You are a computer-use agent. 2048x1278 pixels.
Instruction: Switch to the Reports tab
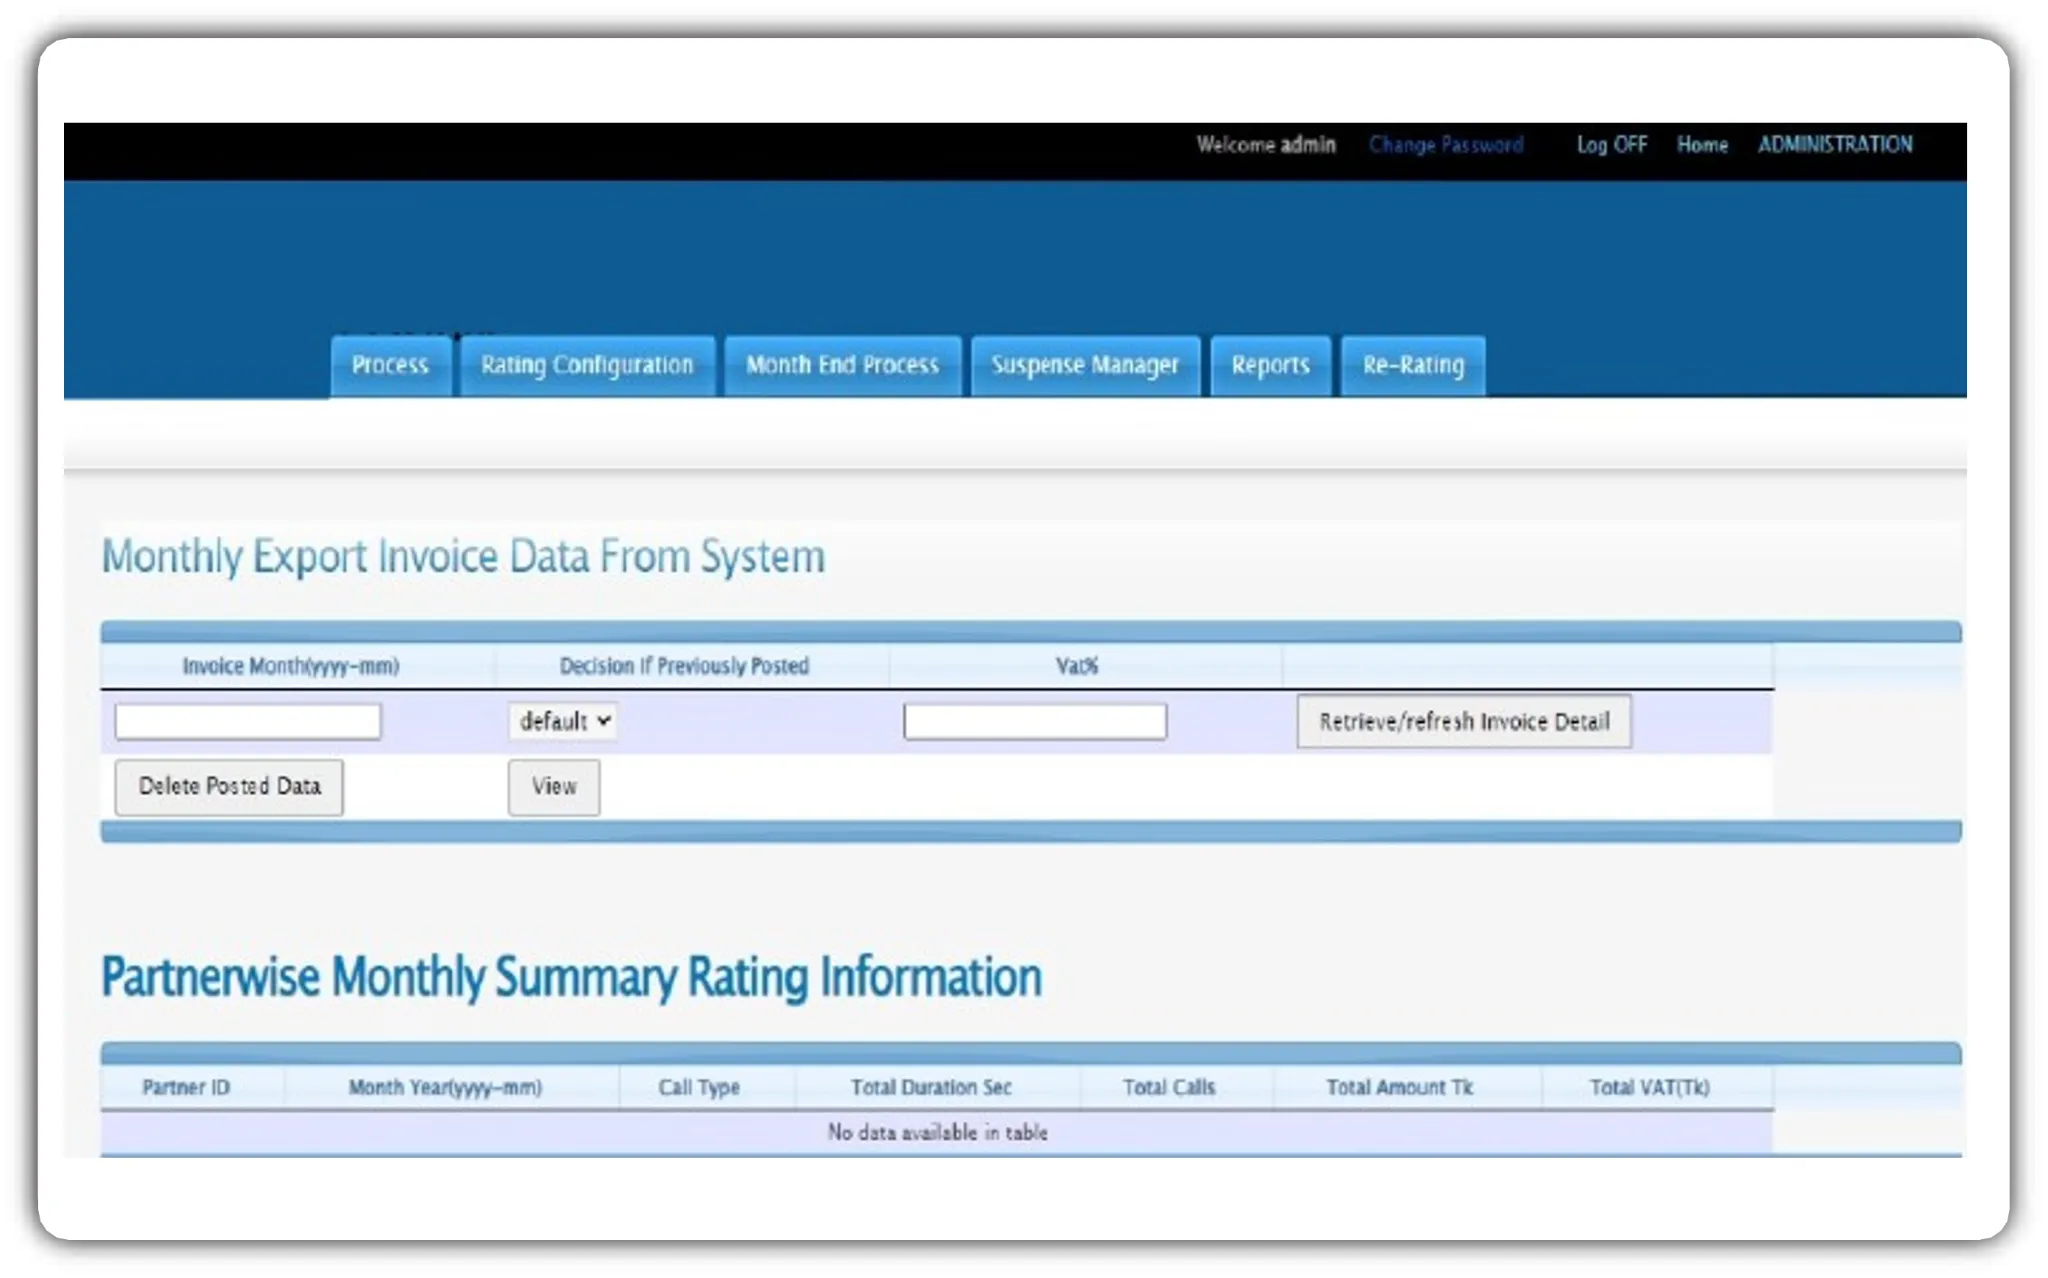[x=1271, y=366]
